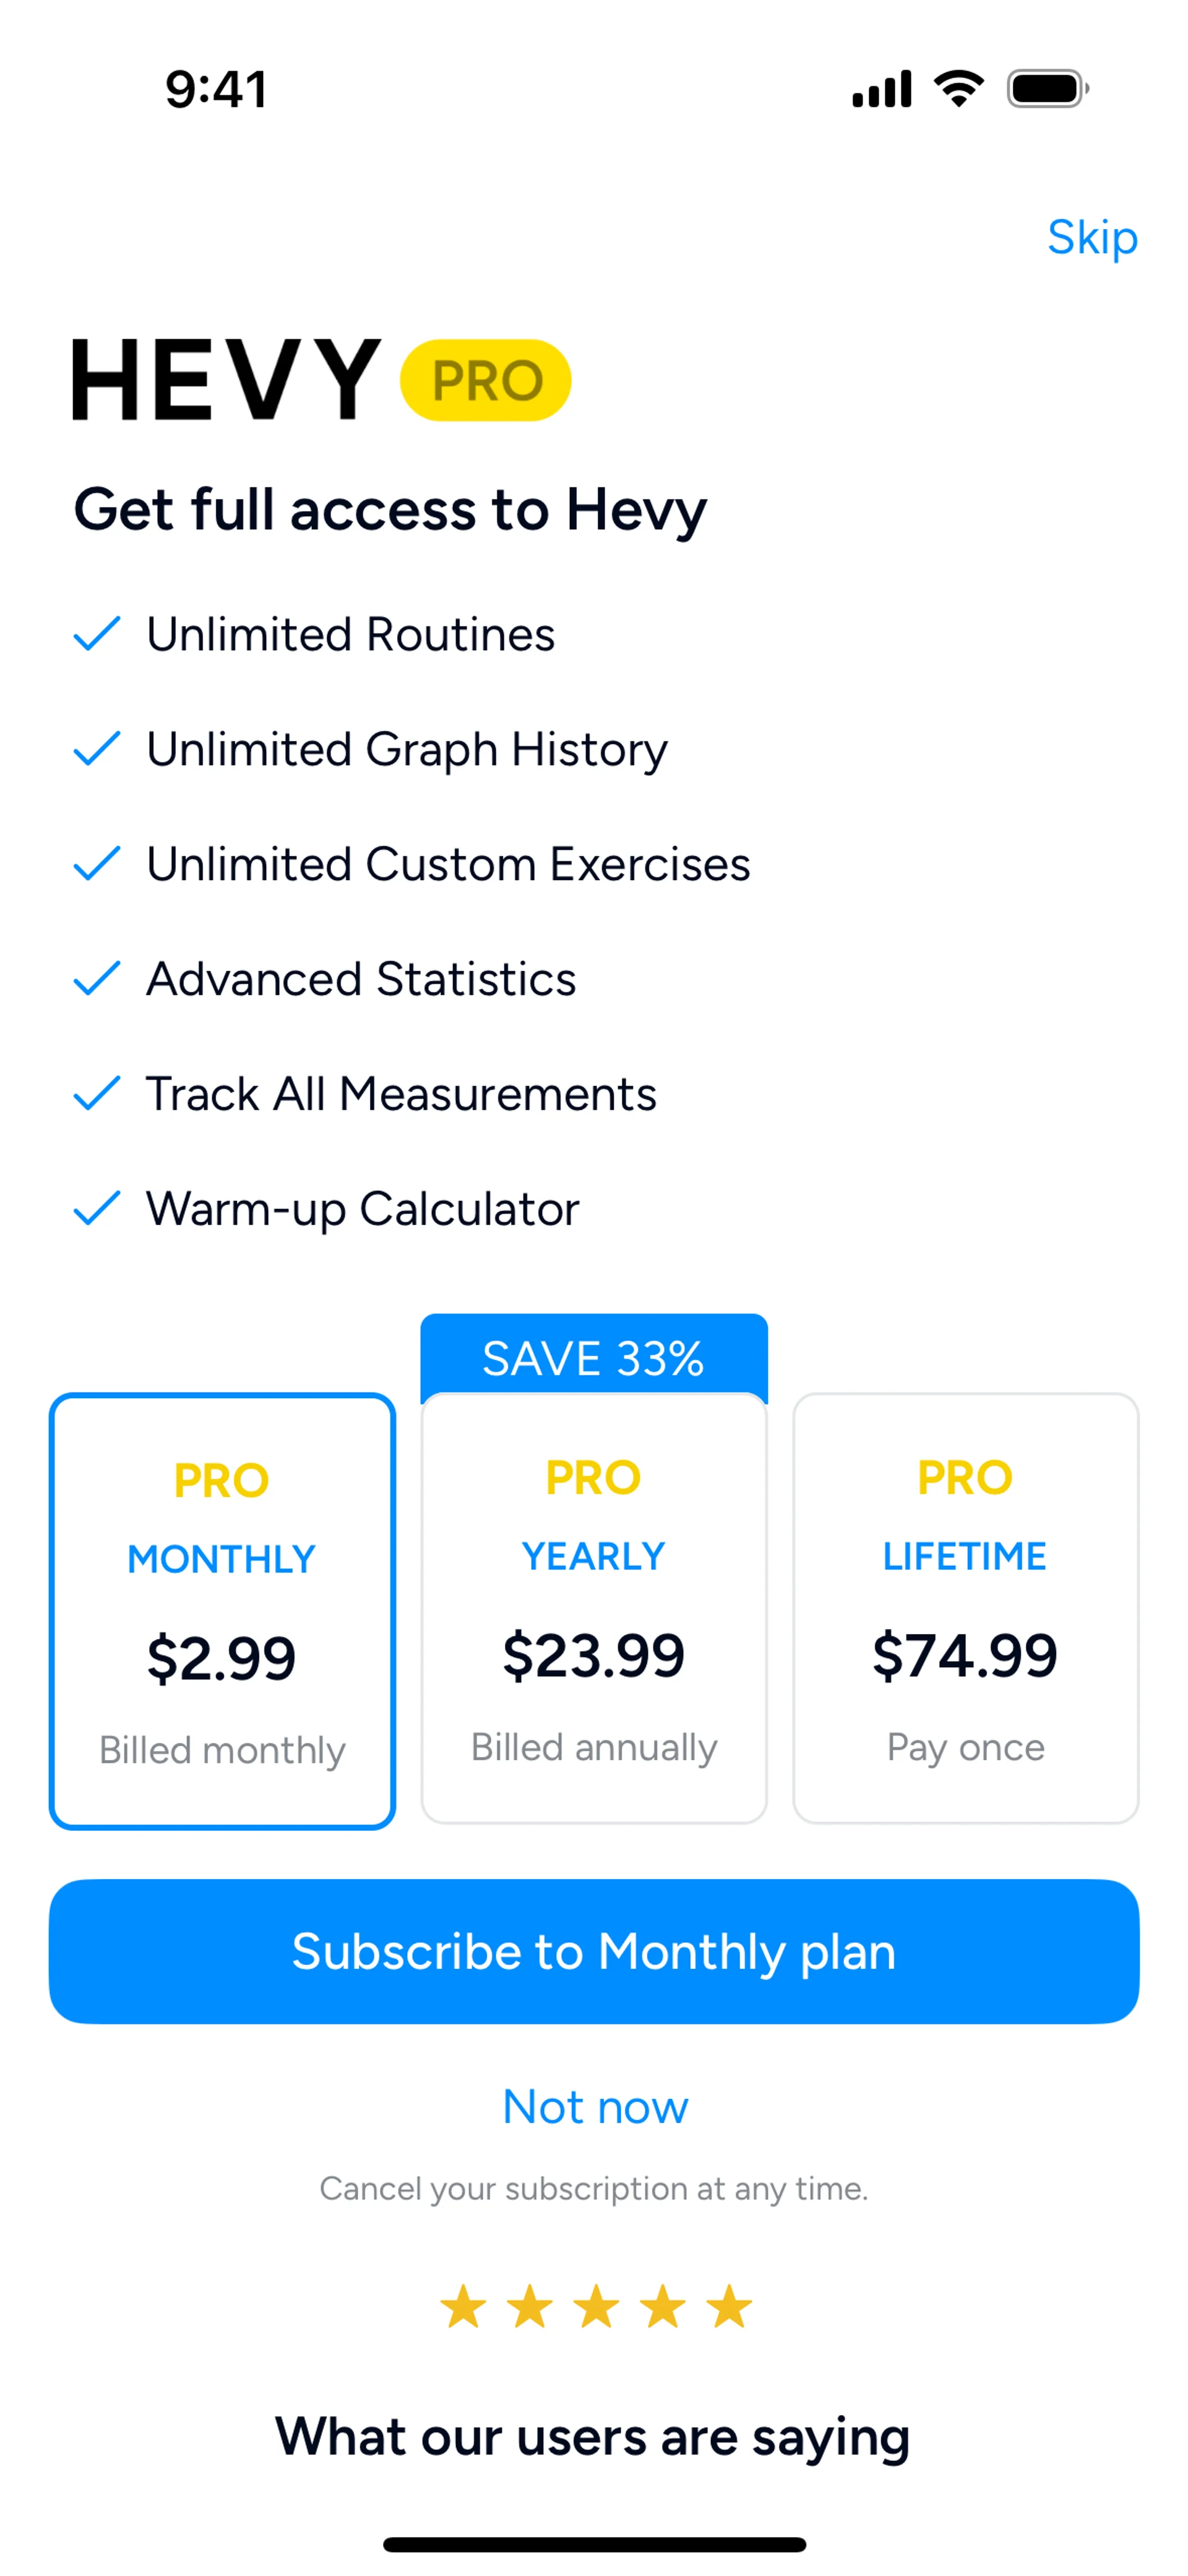Click checkmark beside Unlimited Custom Exercises
The height and width of the screenshot is (2576, 1188).
97,864
